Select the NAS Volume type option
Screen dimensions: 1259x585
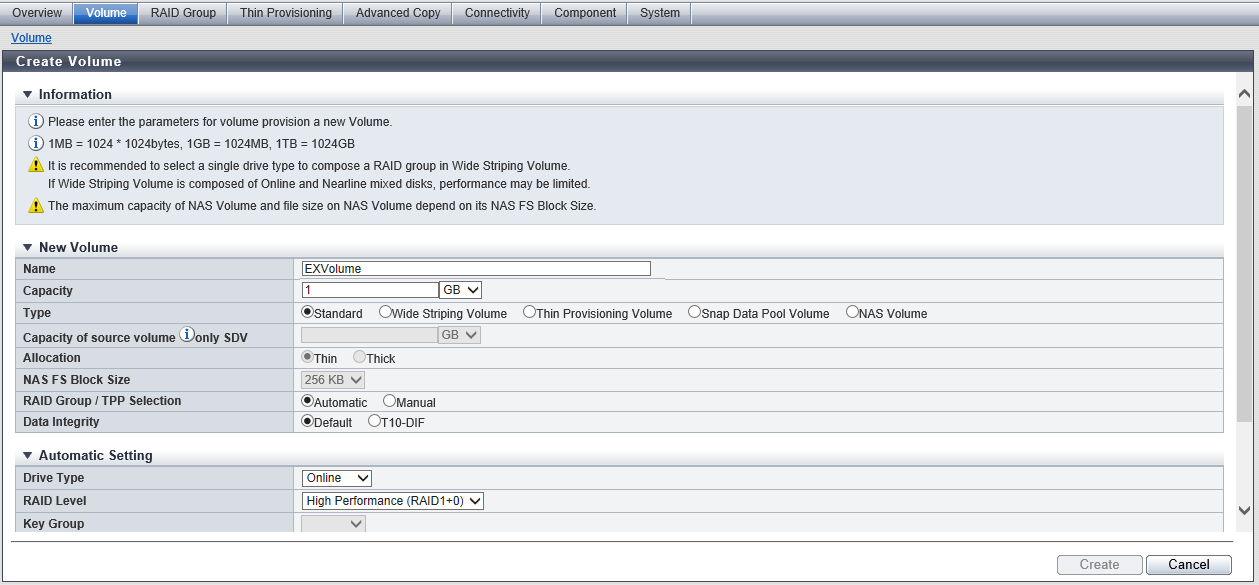[x=853, y=313]
